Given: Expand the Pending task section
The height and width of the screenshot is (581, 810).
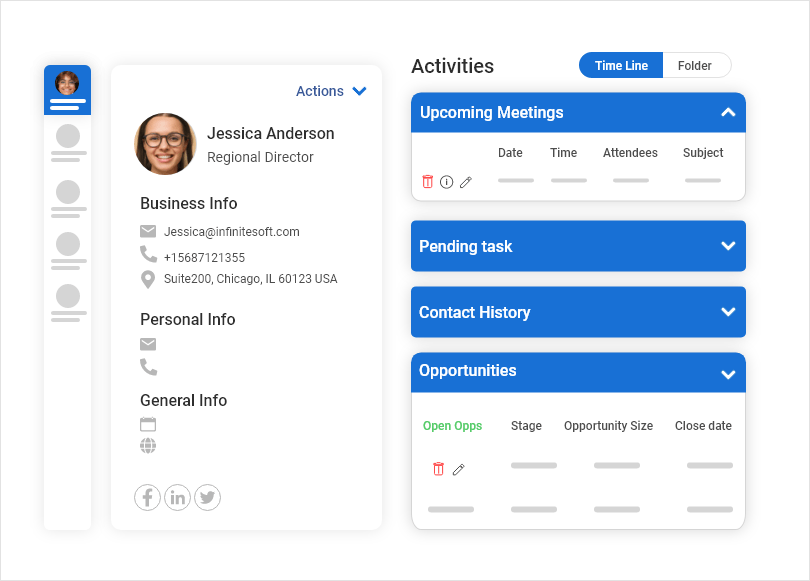Looking at the screenshot, I should (x=728, y=246).
